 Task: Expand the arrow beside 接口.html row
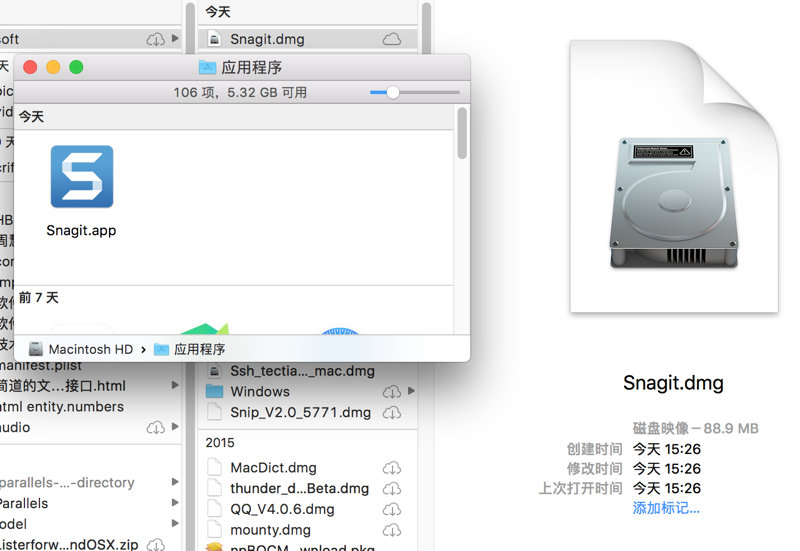(x=175, y=385)
